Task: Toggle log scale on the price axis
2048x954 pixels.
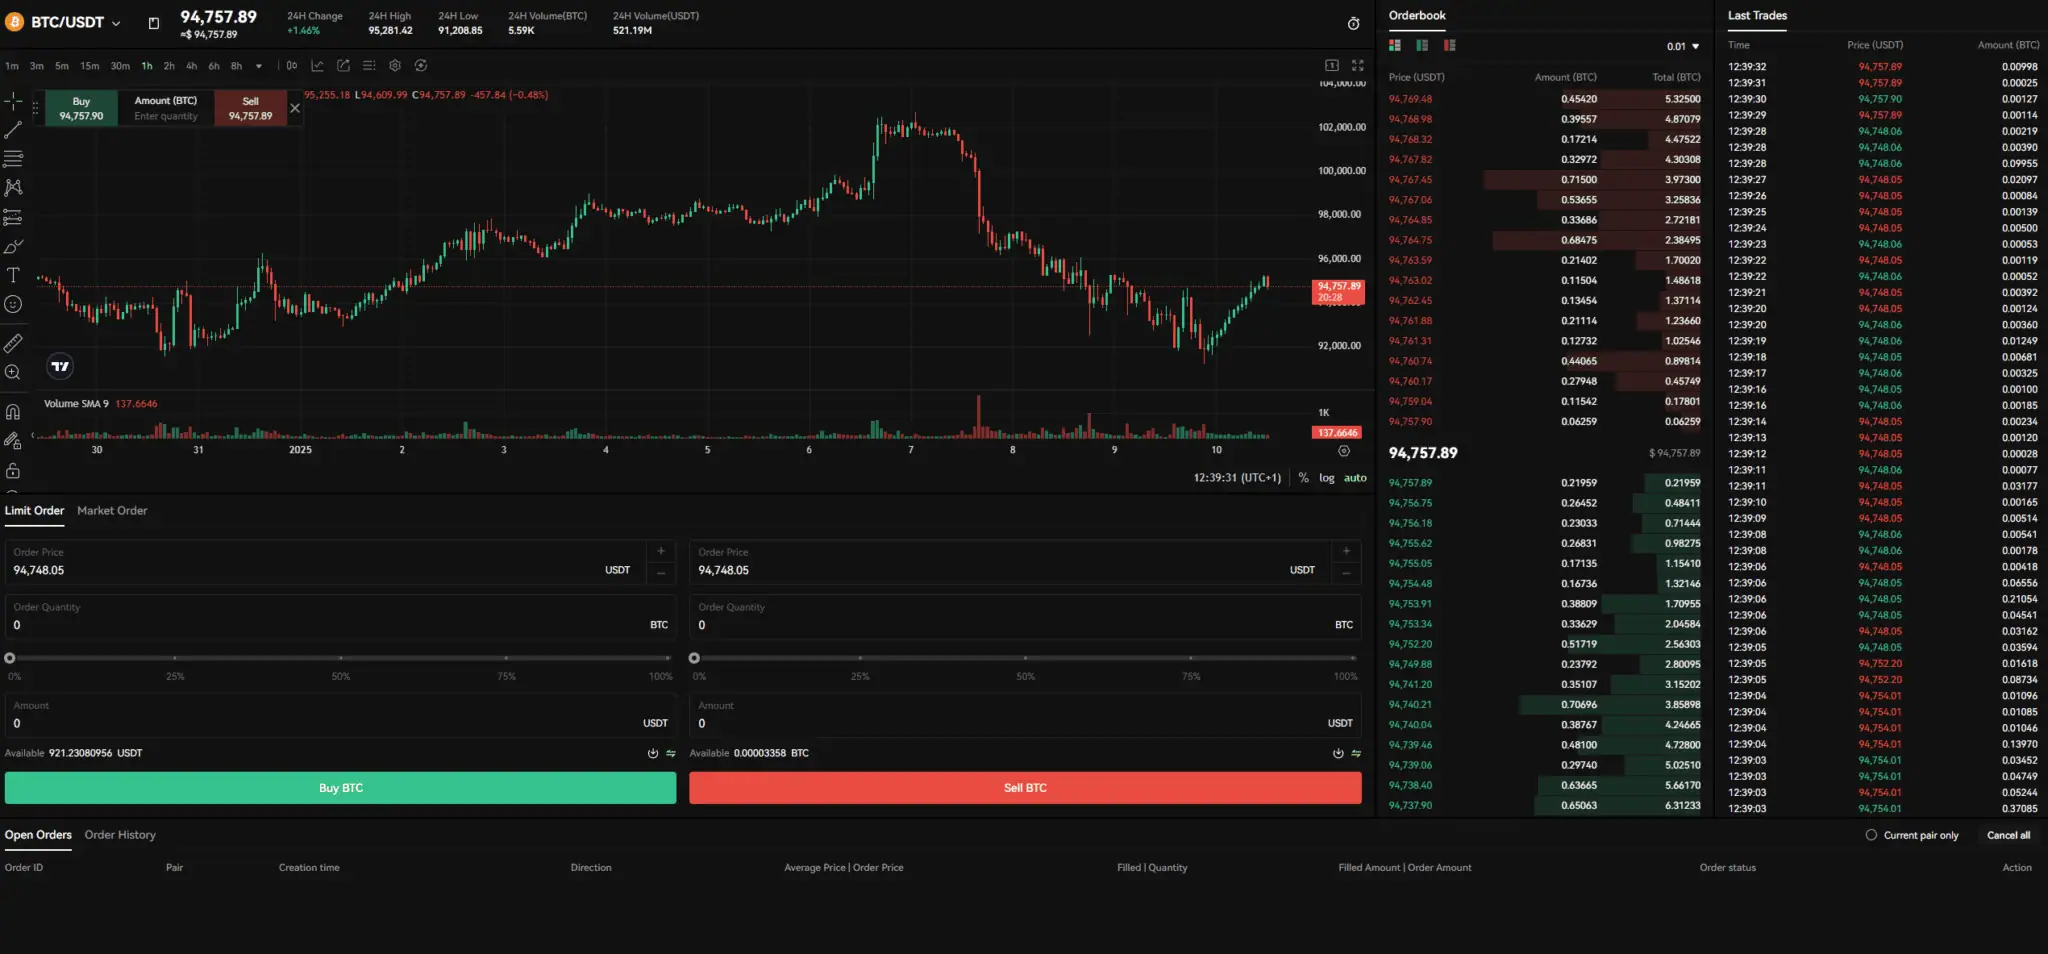Action: click(x=1326, y=478)
